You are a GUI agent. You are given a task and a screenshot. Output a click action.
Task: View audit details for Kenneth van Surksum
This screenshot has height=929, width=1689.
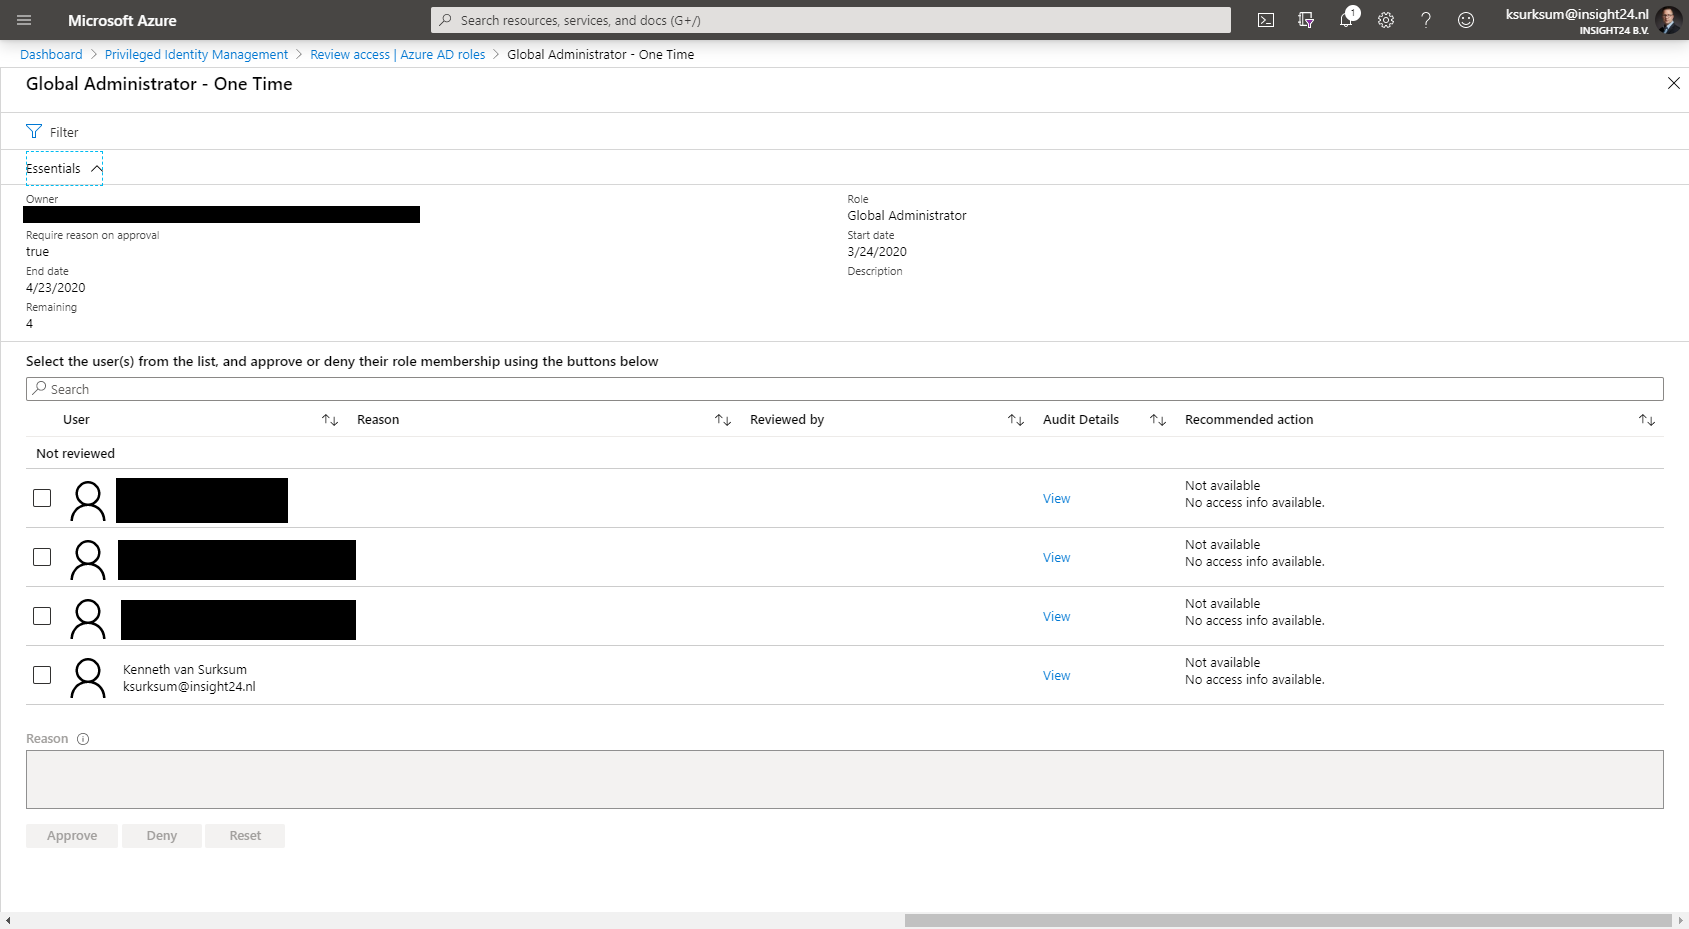click(x=1056, y=676)
